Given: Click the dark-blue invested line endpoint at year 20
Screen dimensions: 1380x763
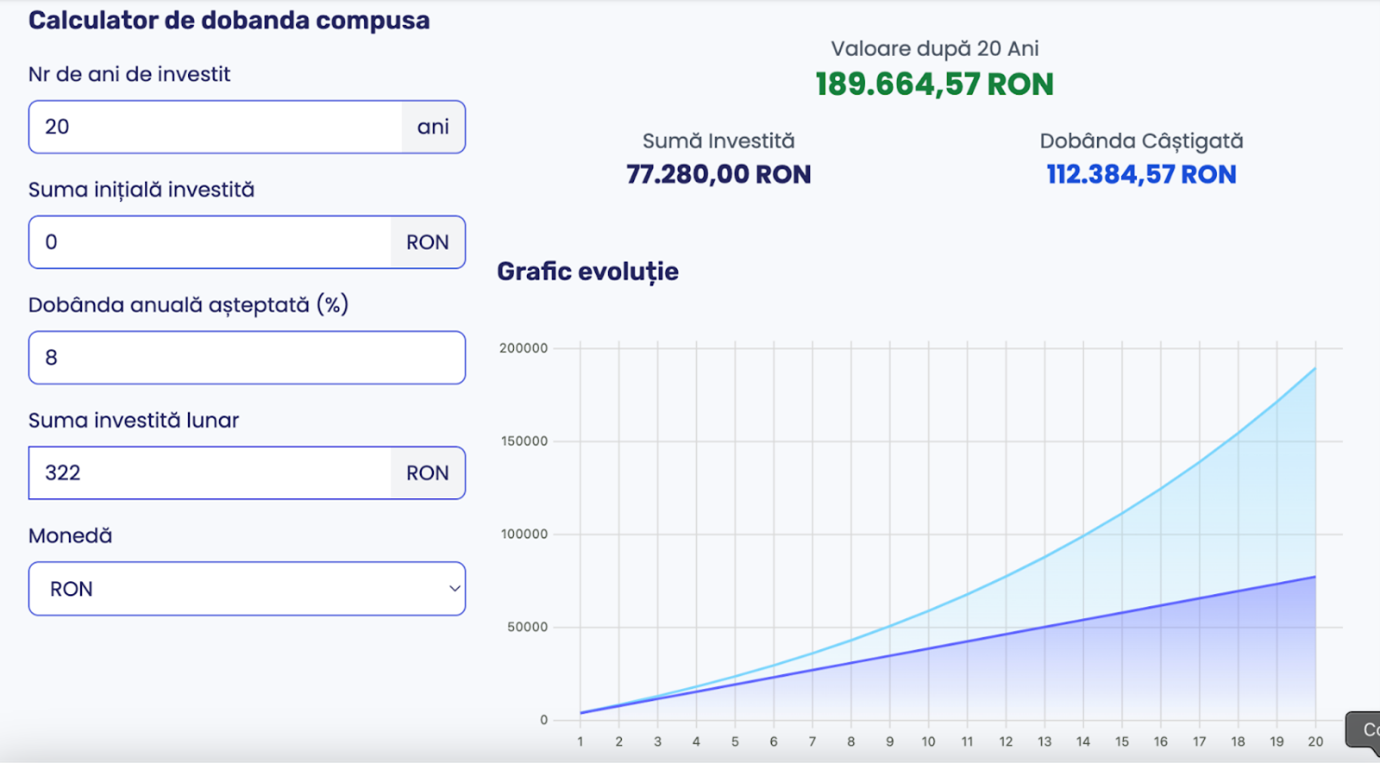Looking at the screenshot, I should (1315, 577).
